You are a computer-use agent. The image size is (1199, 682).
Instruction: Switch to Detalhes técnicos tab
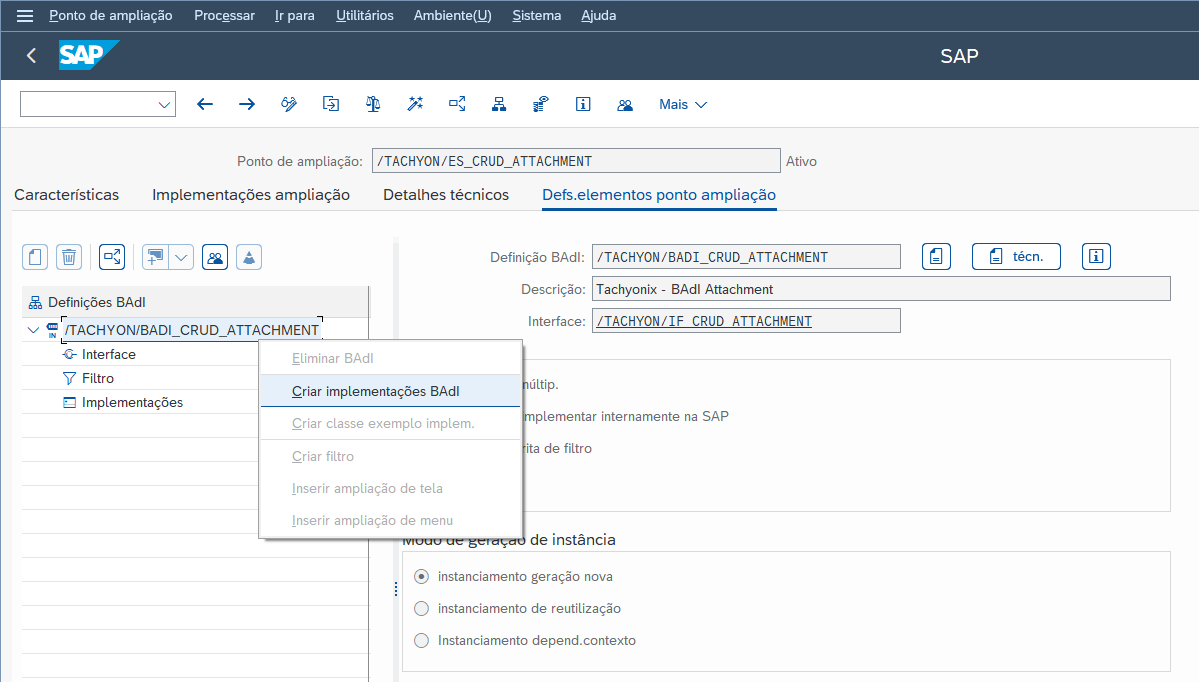[446, 195]
